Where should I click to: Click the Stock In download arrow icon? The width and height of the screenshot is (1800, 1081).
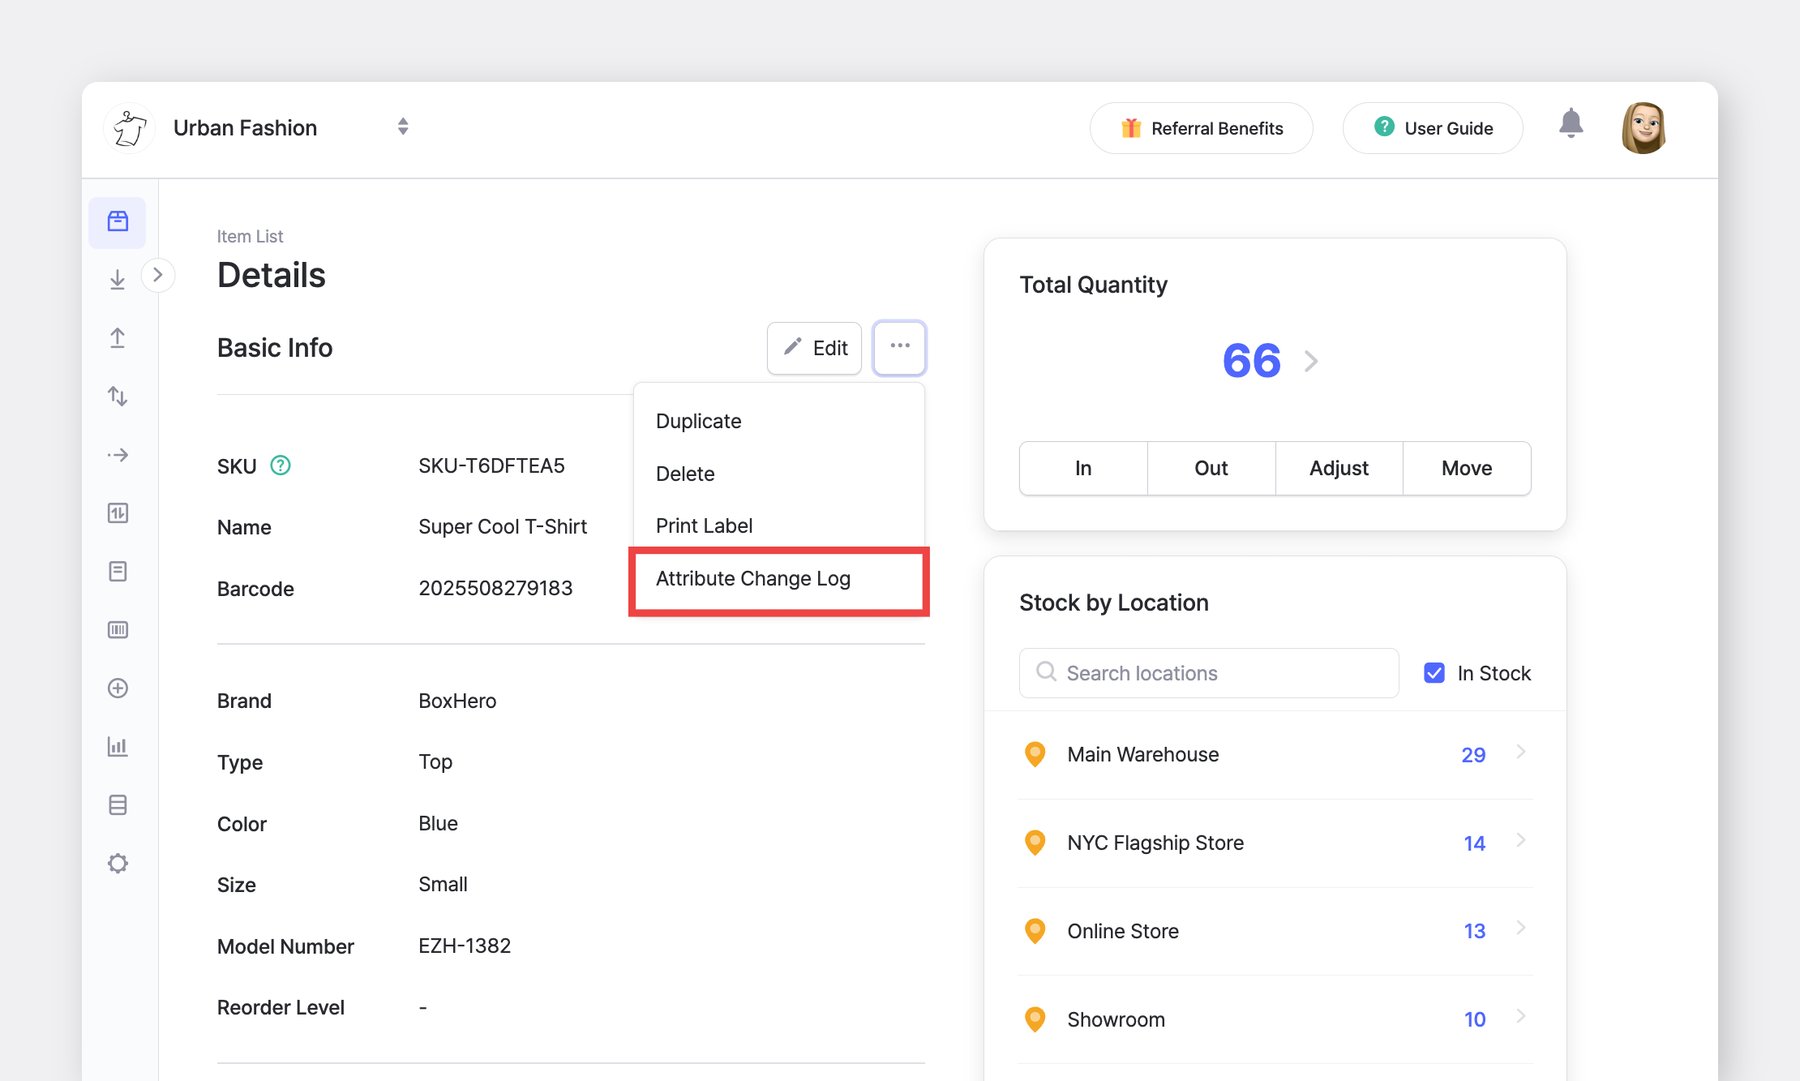pos(118,280)
